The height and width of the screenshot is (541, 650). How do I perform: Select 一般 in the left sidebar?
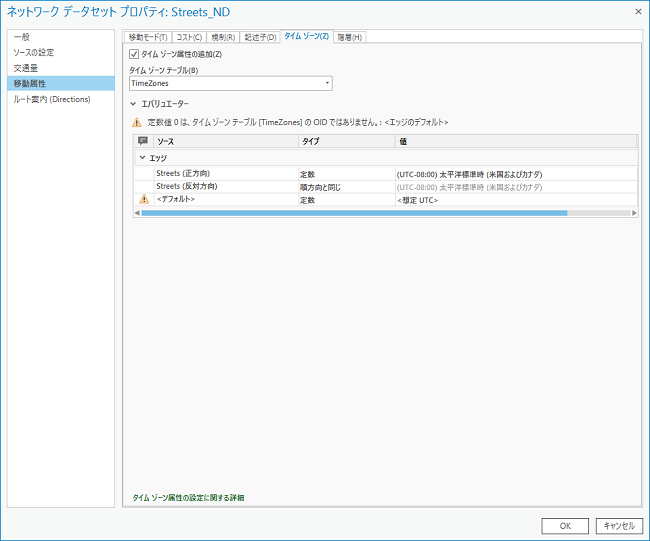click(22, 37)
